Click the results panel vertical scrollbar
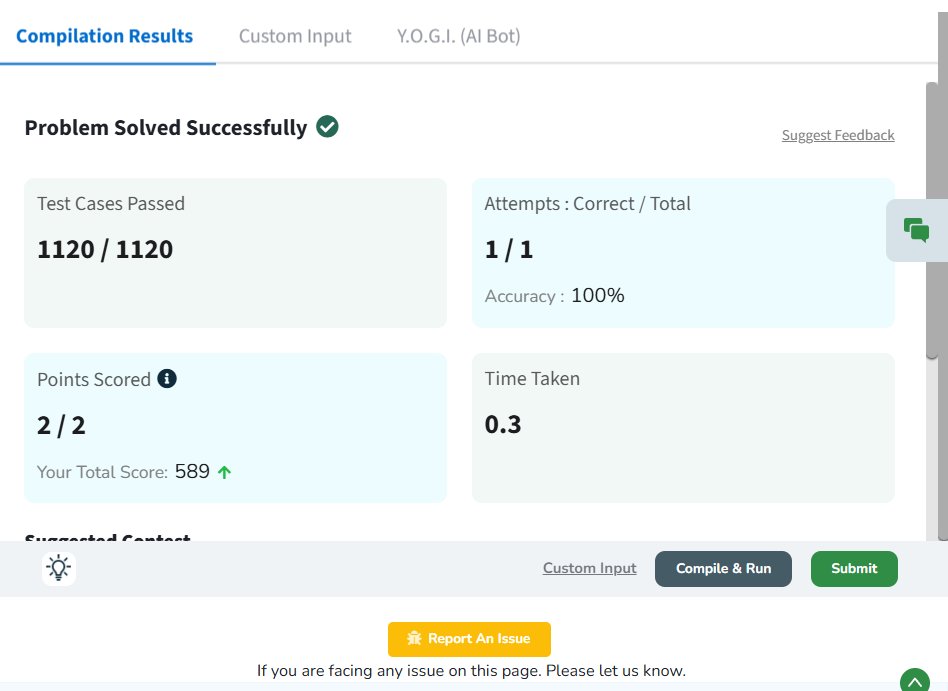The width and height of the screenshot is (948, 691). click(932, 221)
